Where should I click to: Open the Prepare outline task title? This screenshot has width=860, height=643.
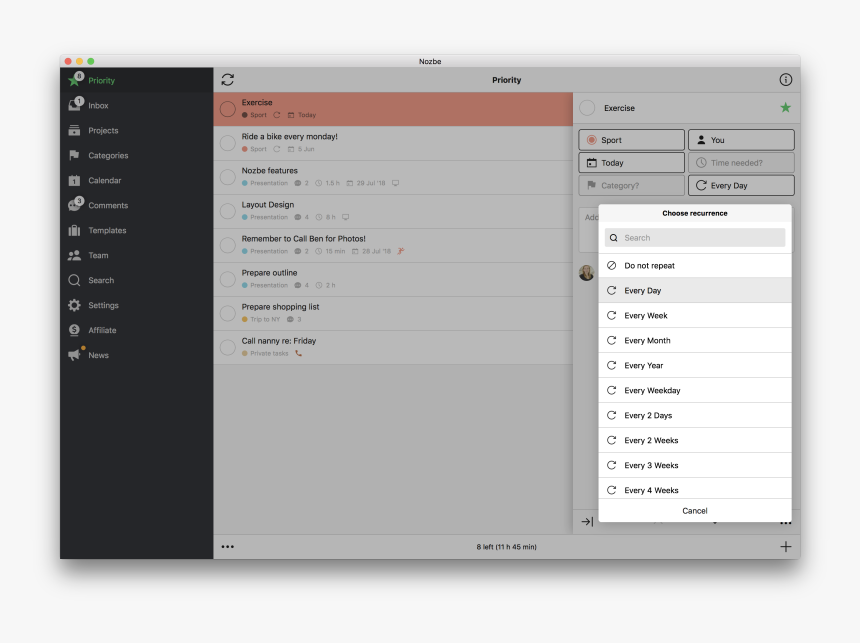[269, 273]
